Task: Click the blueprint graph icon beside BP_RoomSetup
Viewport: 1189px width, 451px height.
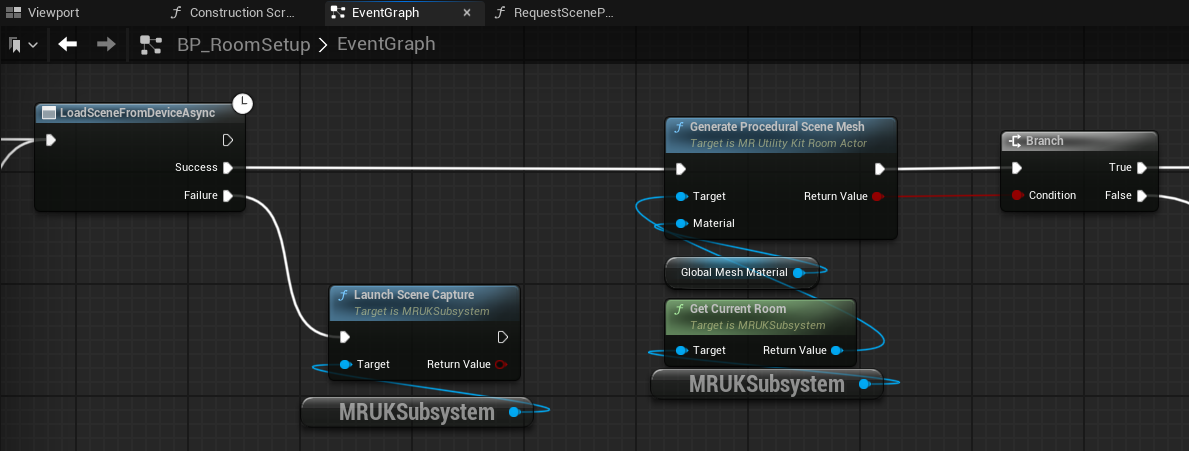Action: [x=151, y=45]
